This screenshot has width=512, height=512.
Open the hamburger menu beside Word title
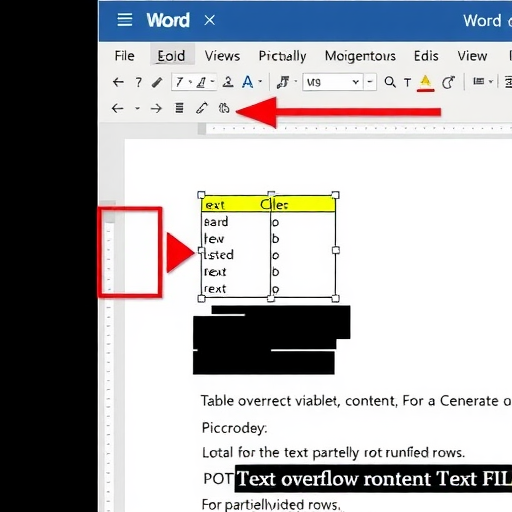[x=125, y=20]
